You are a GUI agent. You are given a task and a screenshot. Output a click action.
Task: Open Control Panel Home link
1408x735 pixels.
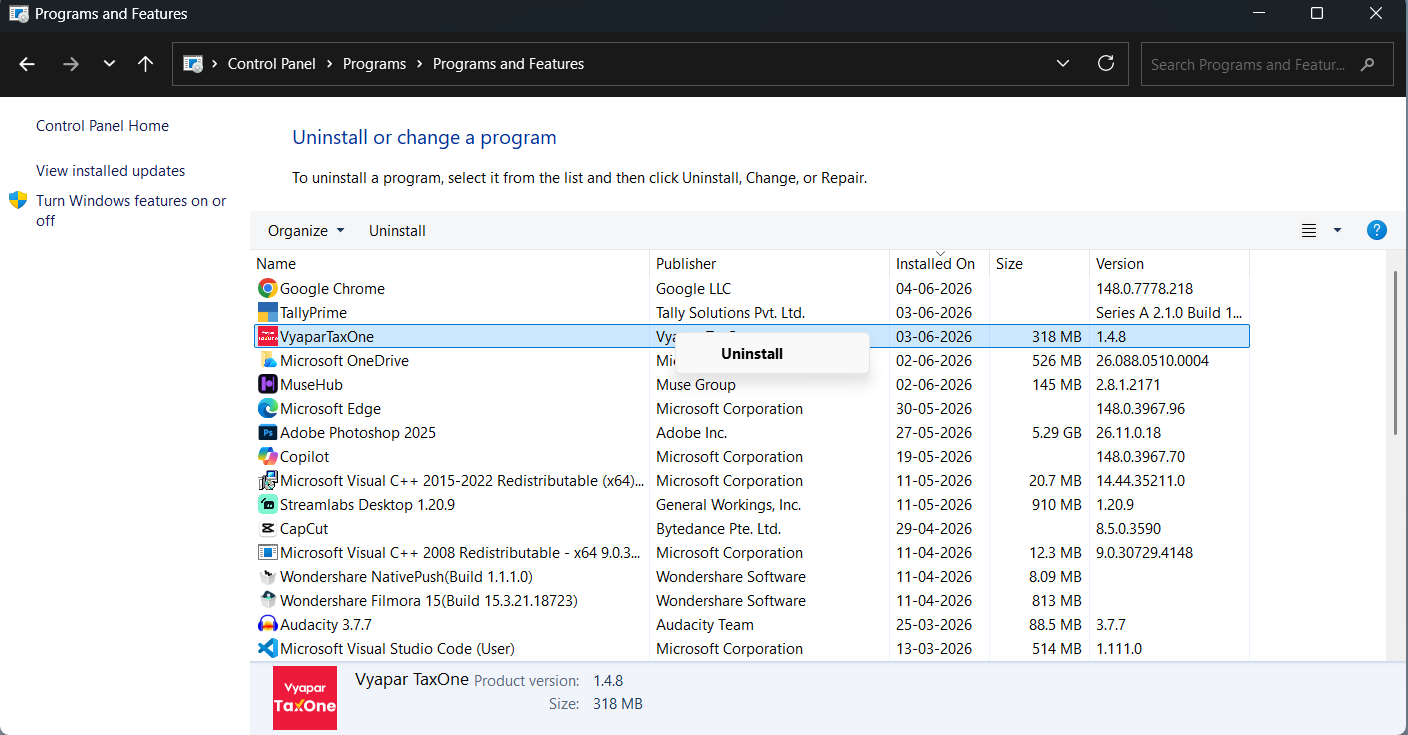[102, 126]
